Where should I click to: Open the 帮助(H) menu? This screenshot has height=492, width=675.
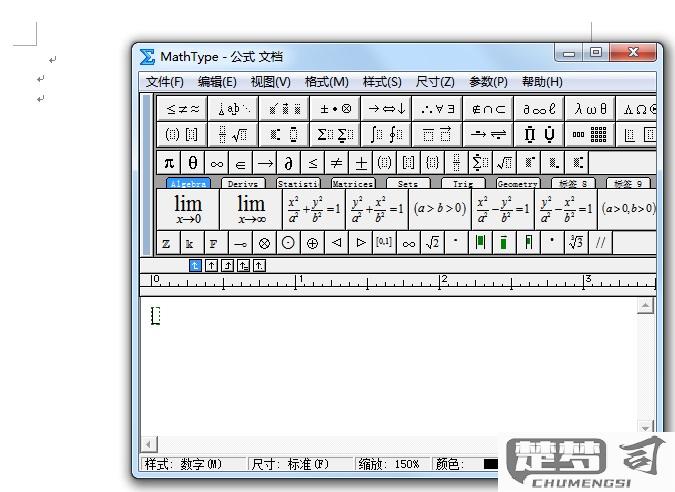[542, 82]
